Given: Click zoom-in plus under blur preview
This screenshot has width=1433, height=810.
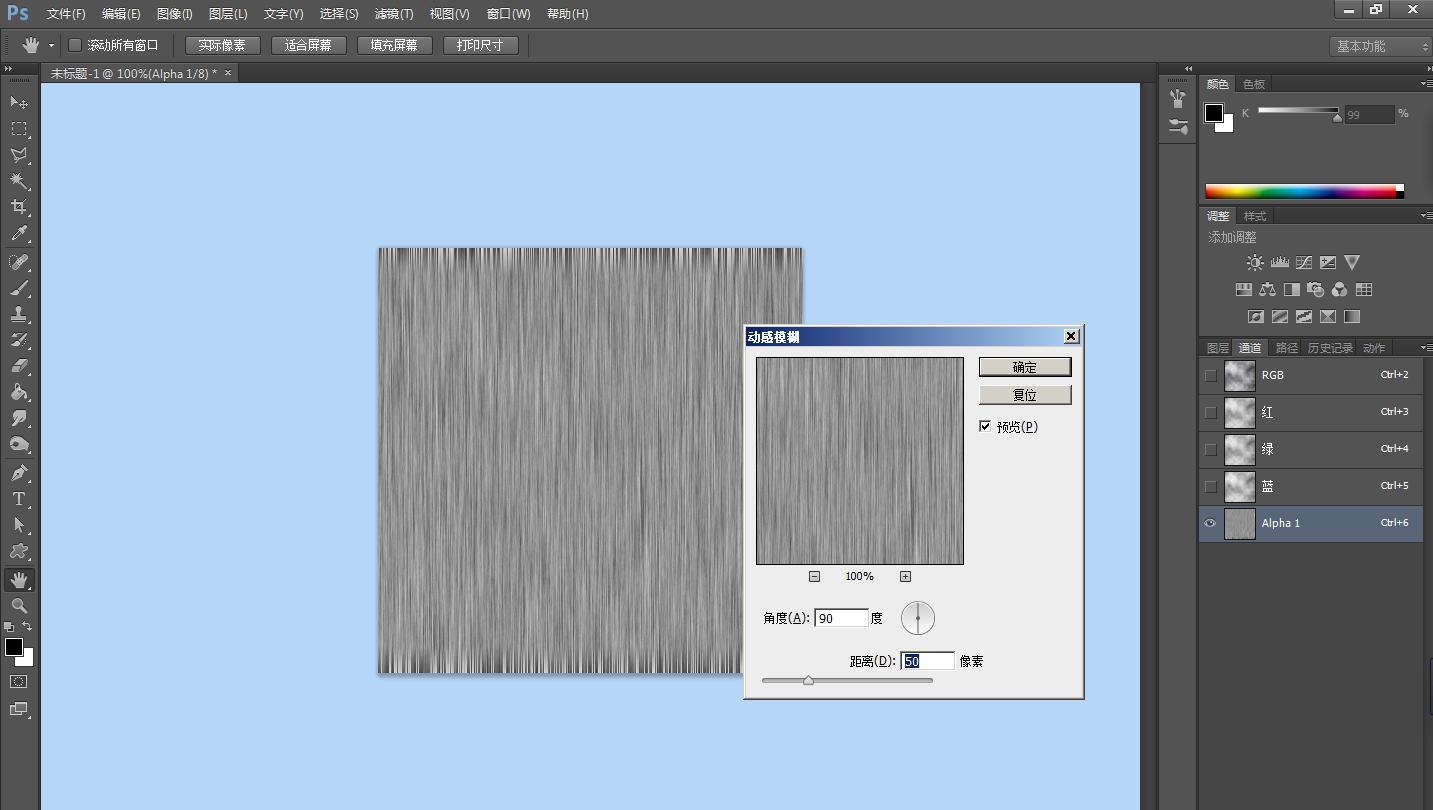Looking at the screenshot, I should tap(905, 576).
